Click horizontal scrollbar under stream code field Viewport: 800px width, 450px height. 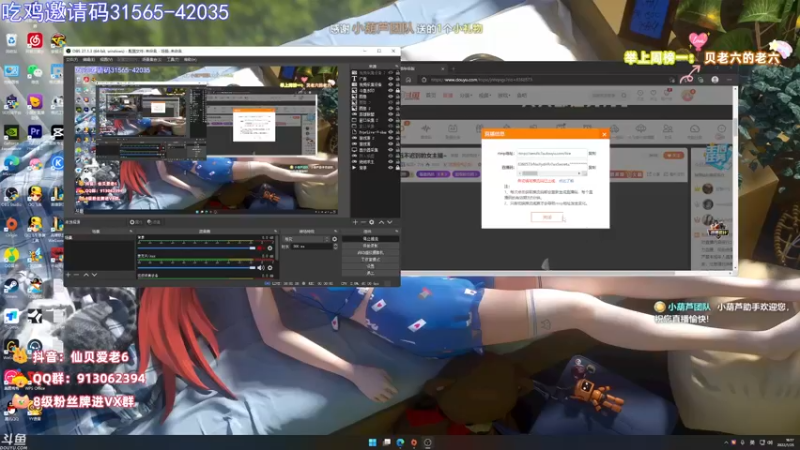[551, 173]
